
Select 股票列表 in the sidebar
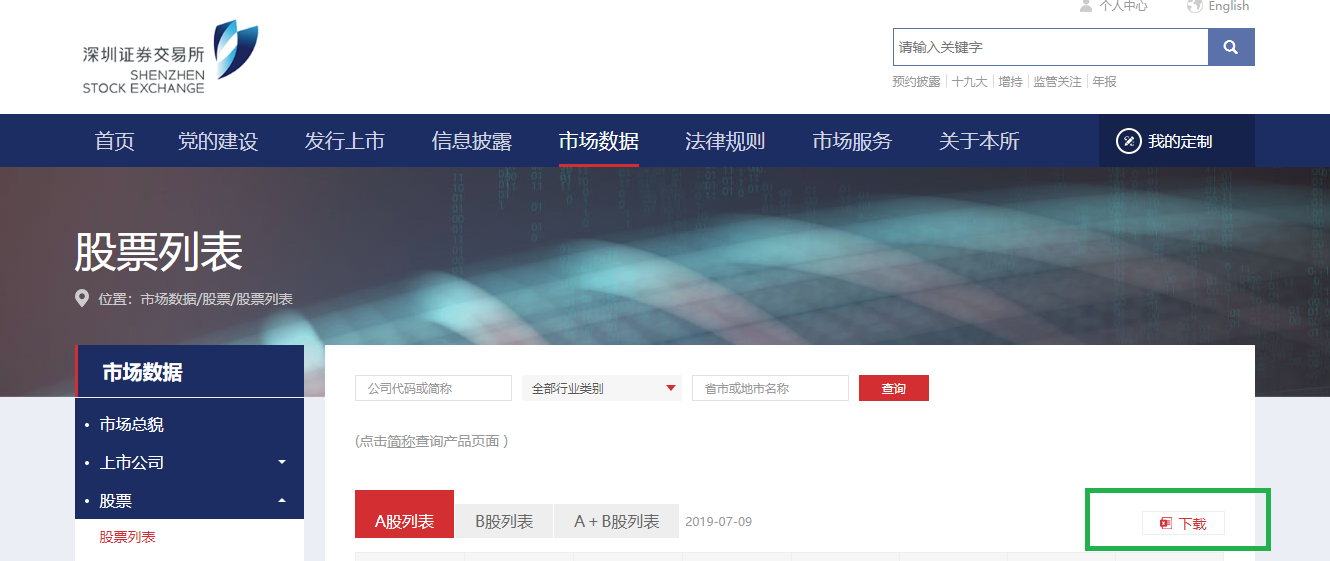point(127,537)
